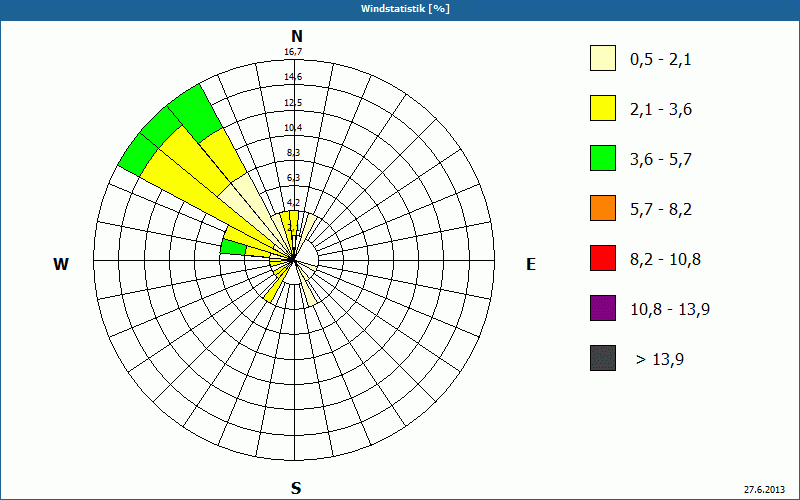Screen dimensions: 800x500
Task: Click the 10,4 ring value
Action: [293, 128]
